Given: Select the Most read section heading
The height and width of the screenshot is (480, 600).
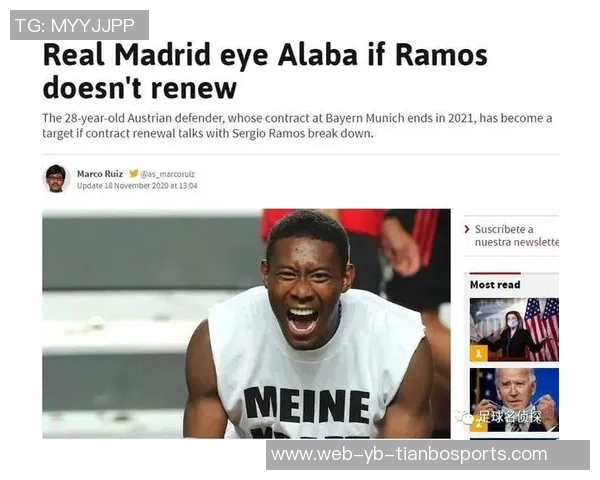Looking at the screenshot, I should [x=495, y=285].
